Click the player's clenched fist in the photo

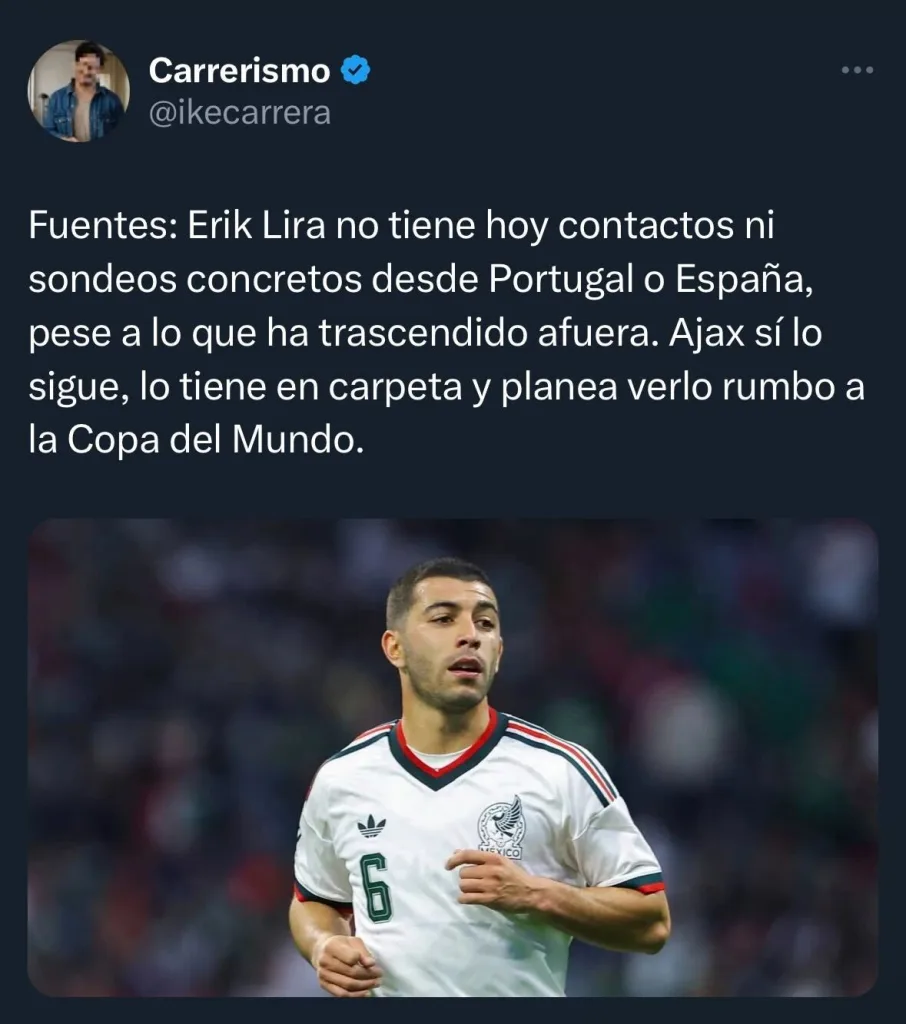click(345, 964)
